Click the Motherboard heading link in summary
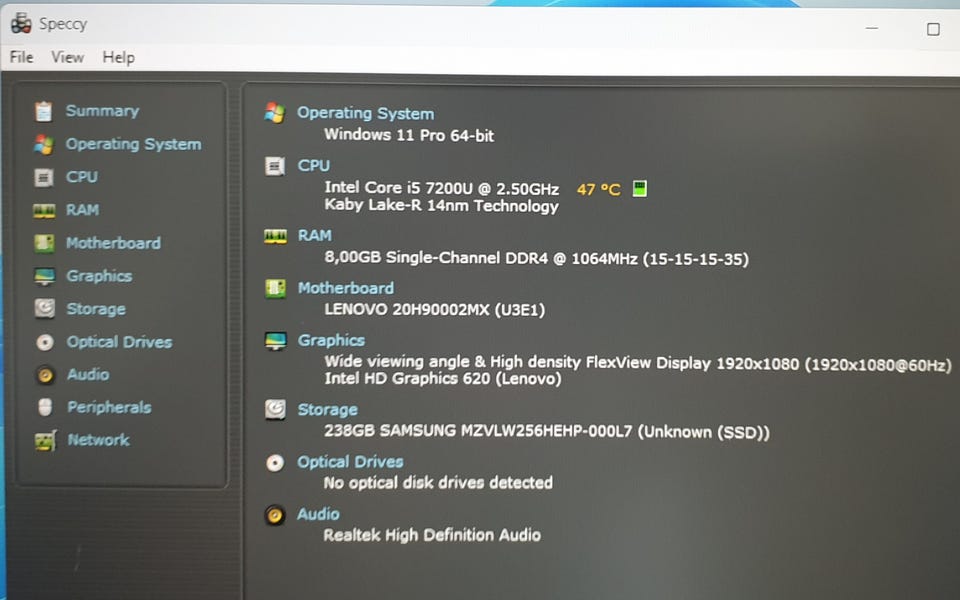Screen dimensions: 960x600 346,288
